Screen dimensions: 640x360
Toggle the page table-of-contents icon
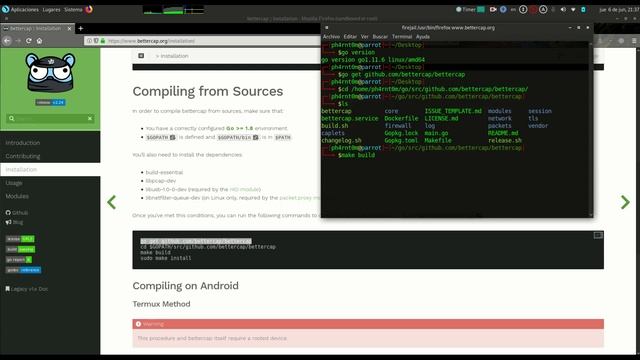pyautogui.click(x=141, y=56)
